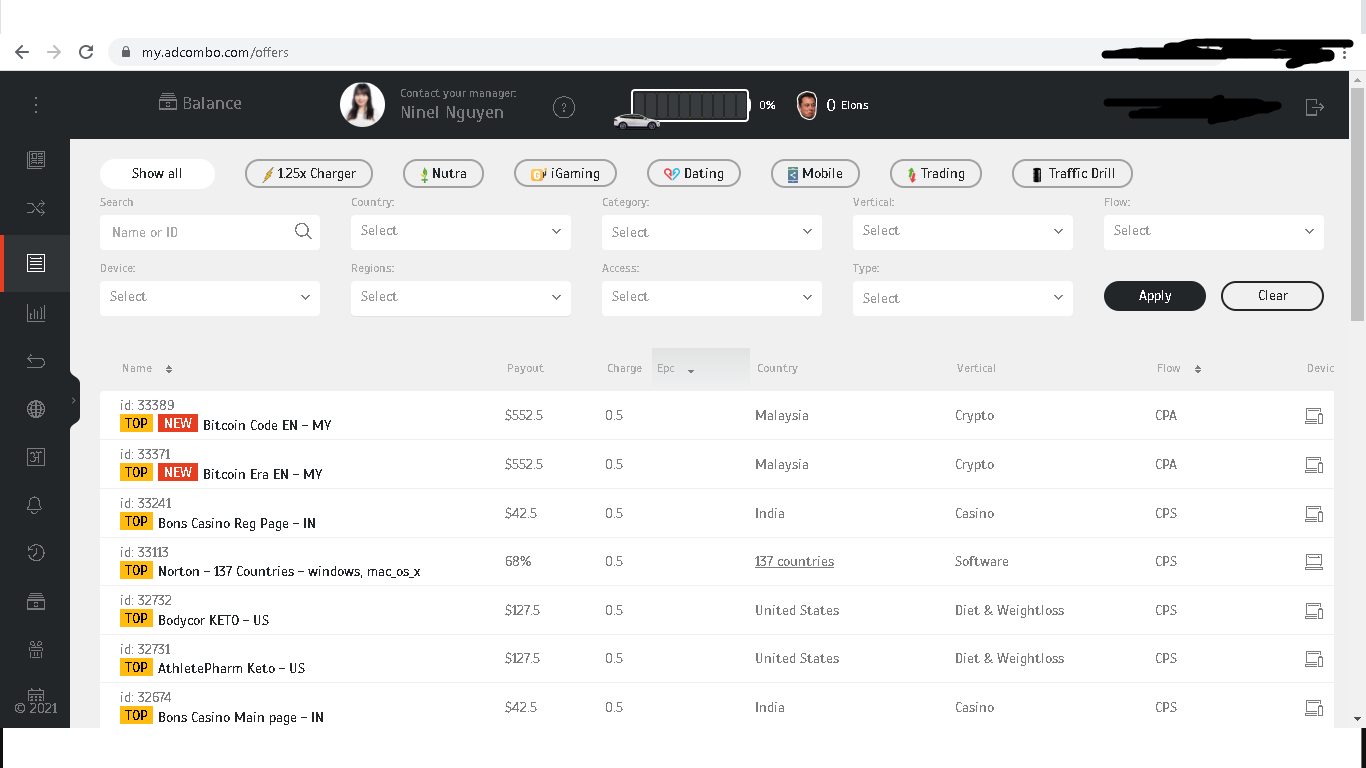Image resolution: width=1366 pixels, height=768 pixels.
Task: Click the history clock sidebar icon
Action: tap(36, 553)
